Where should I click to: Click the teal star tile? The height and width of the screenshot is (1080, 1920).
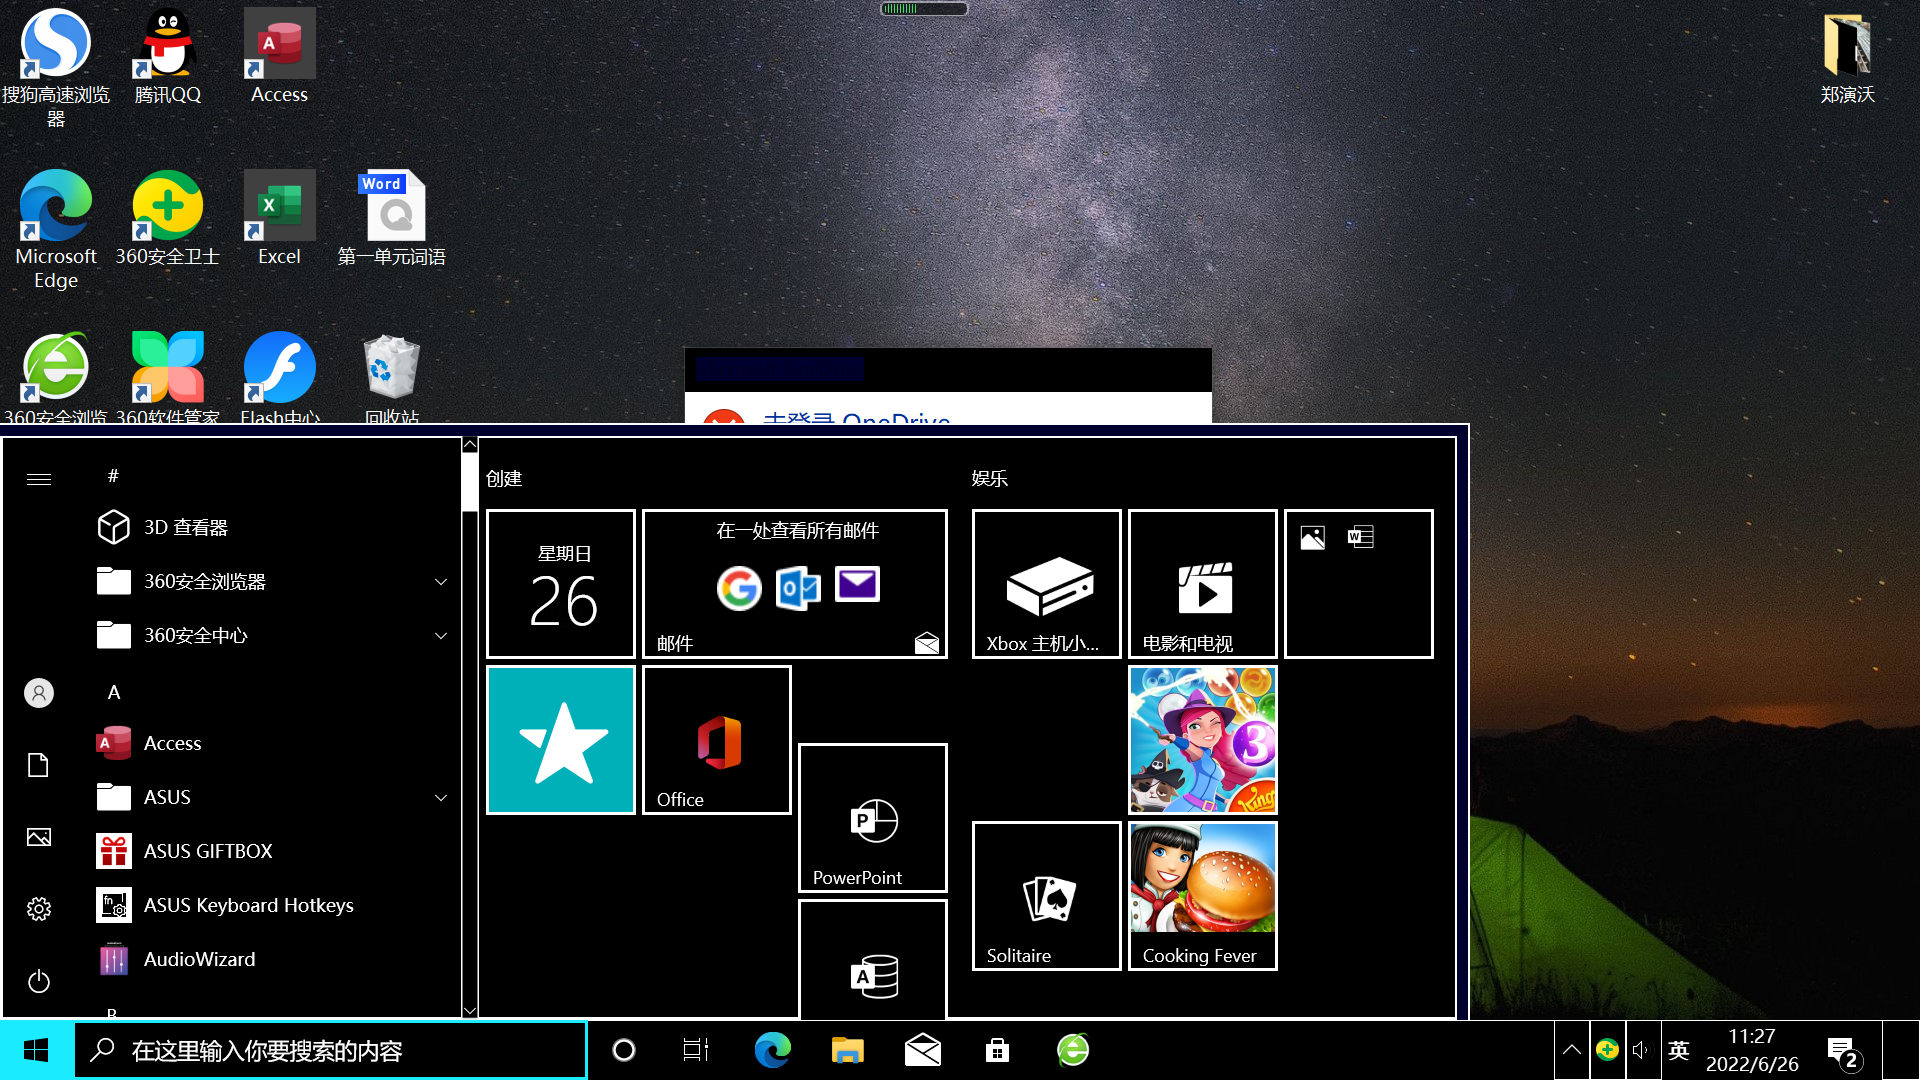tap(561, 740)
